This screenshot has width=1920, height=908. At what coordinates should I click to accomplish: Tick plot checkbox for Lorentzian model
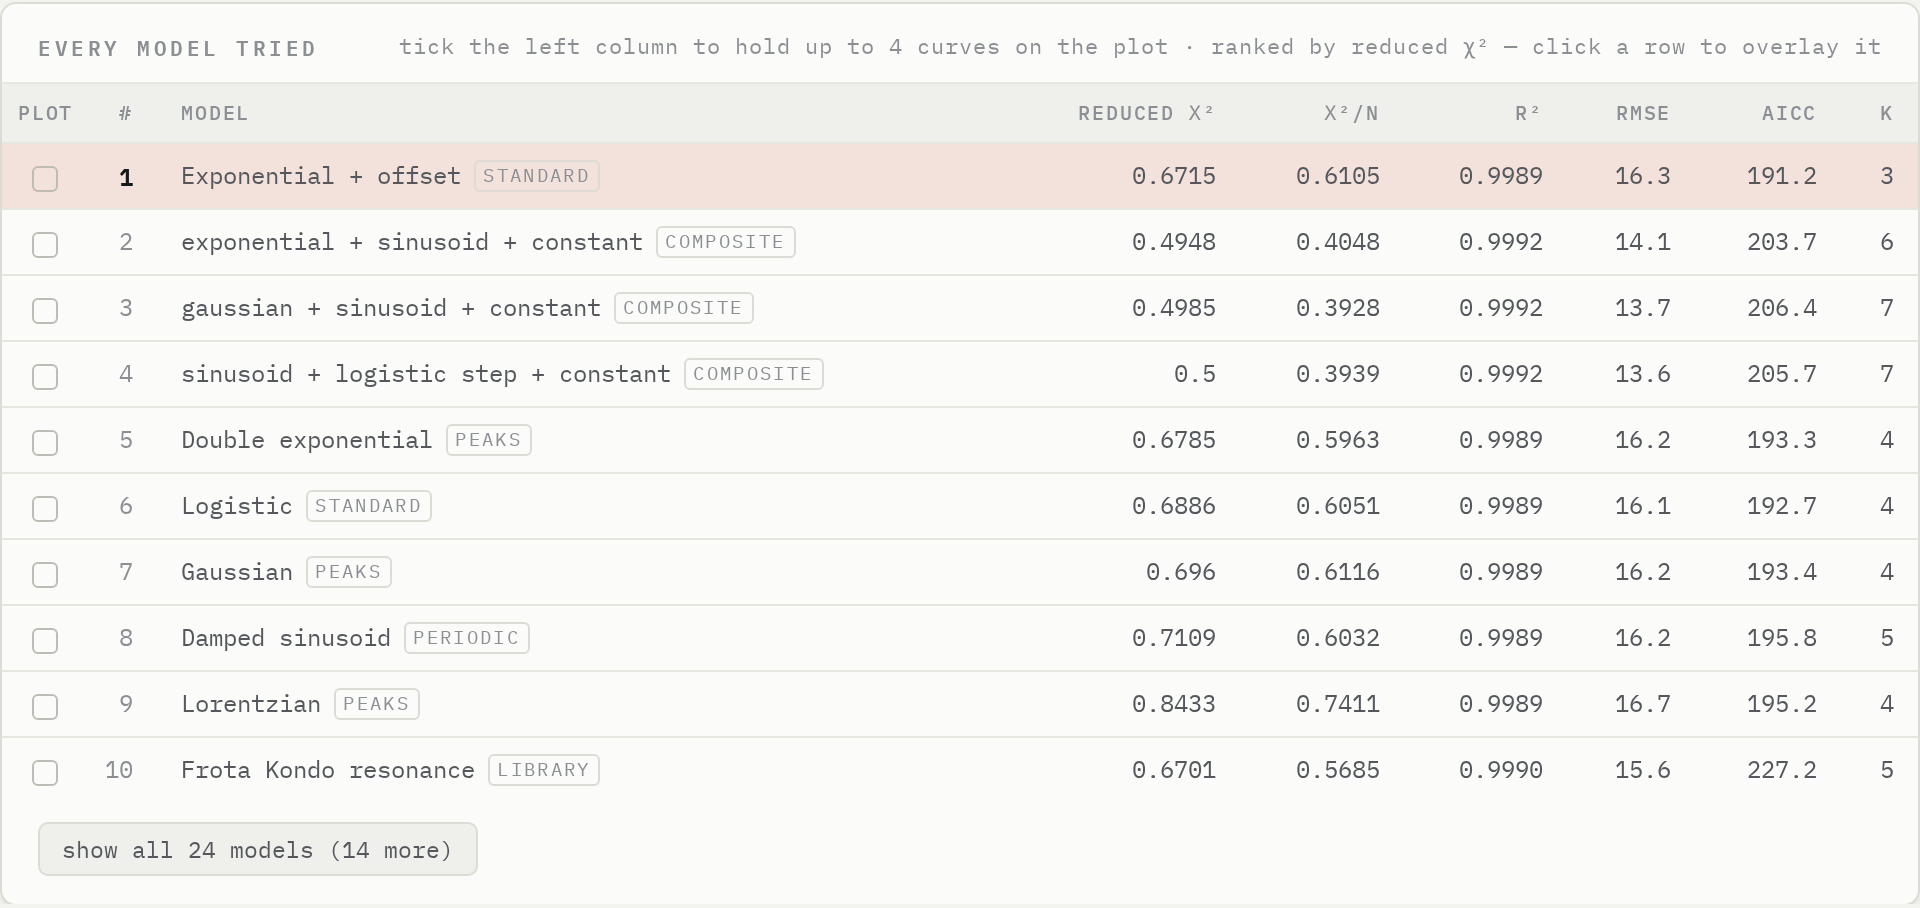[45, 707]
